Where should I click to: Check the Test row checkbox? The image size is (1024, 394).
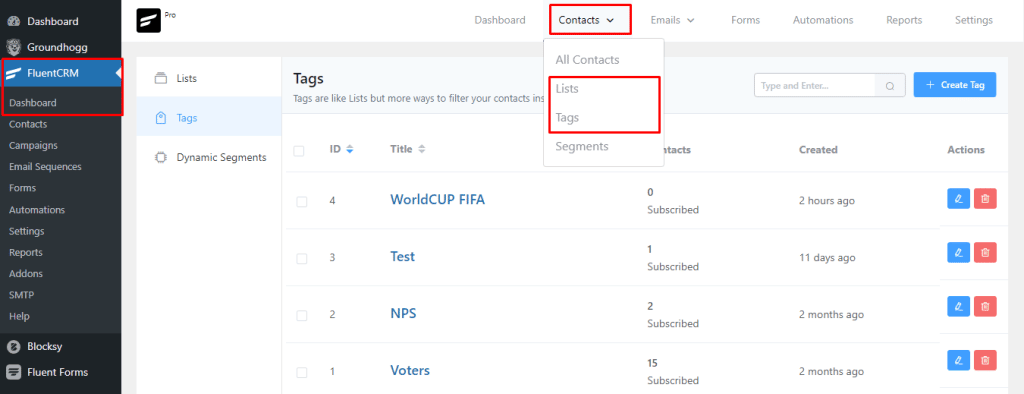pyautogui.click(x=302, y=259)
